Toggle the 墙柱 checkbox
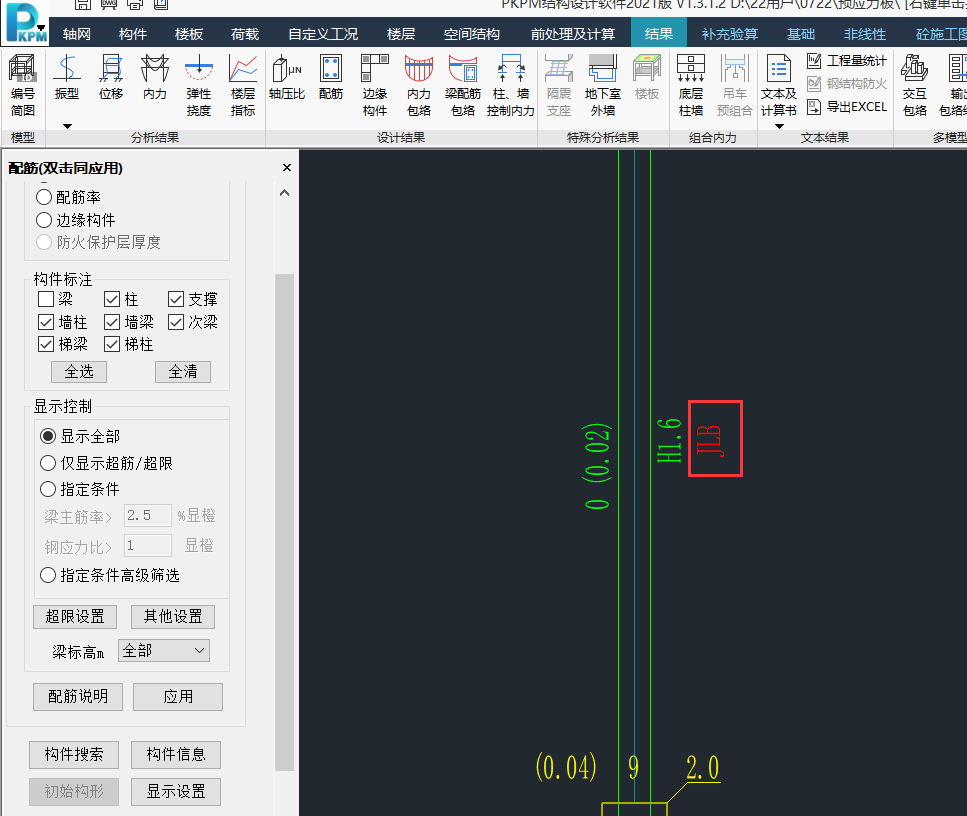The height and width of the screenshot is (816, 967). (x=46, y=322)
